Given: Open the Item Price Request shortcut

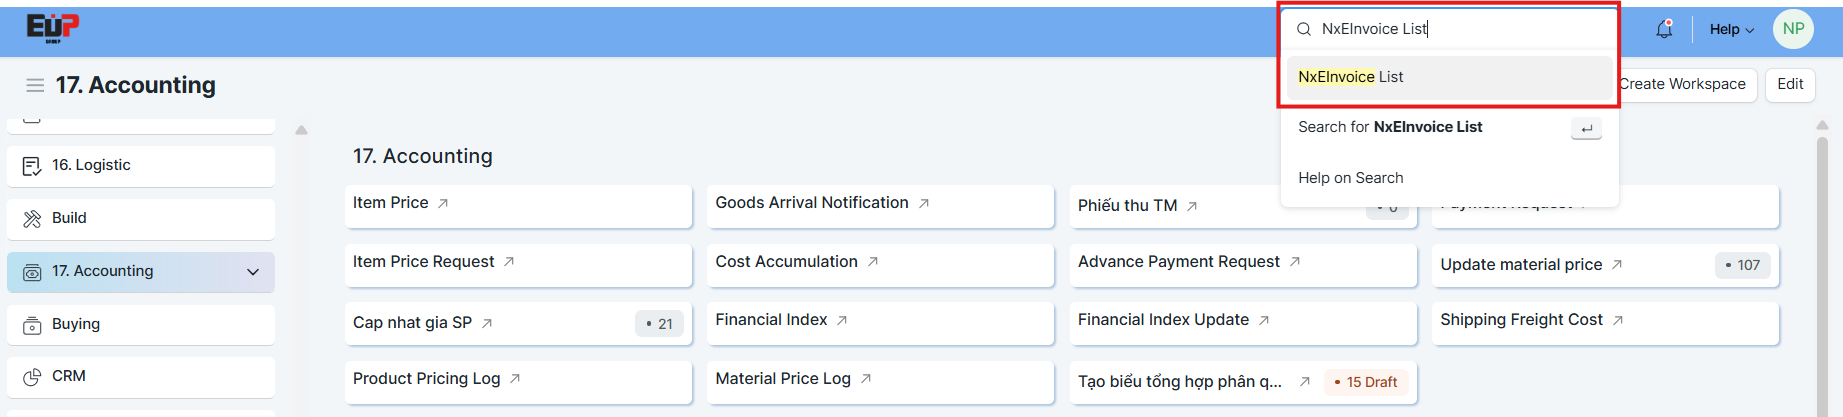Looking at the screenshot, I should click(424, 262).
